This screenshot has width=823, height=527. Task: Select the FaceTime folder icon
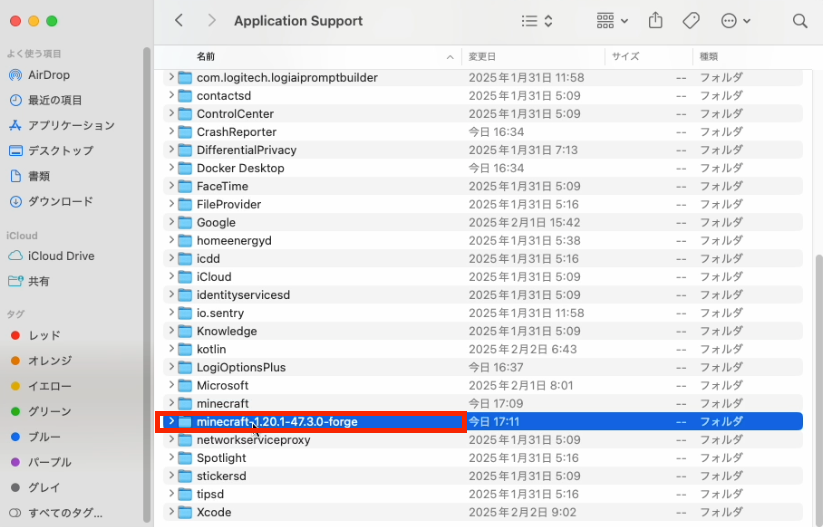tap(185, 186)
